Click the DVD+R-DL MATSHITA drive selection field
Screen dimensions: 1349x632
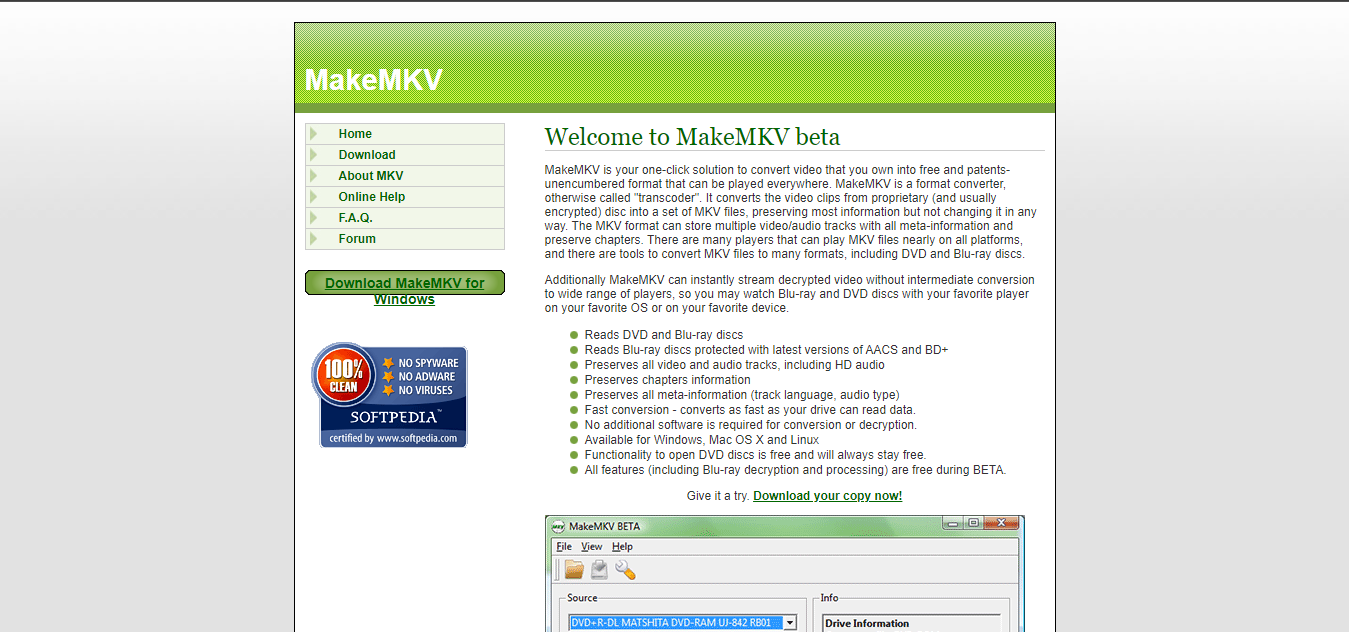coord(671,622)
